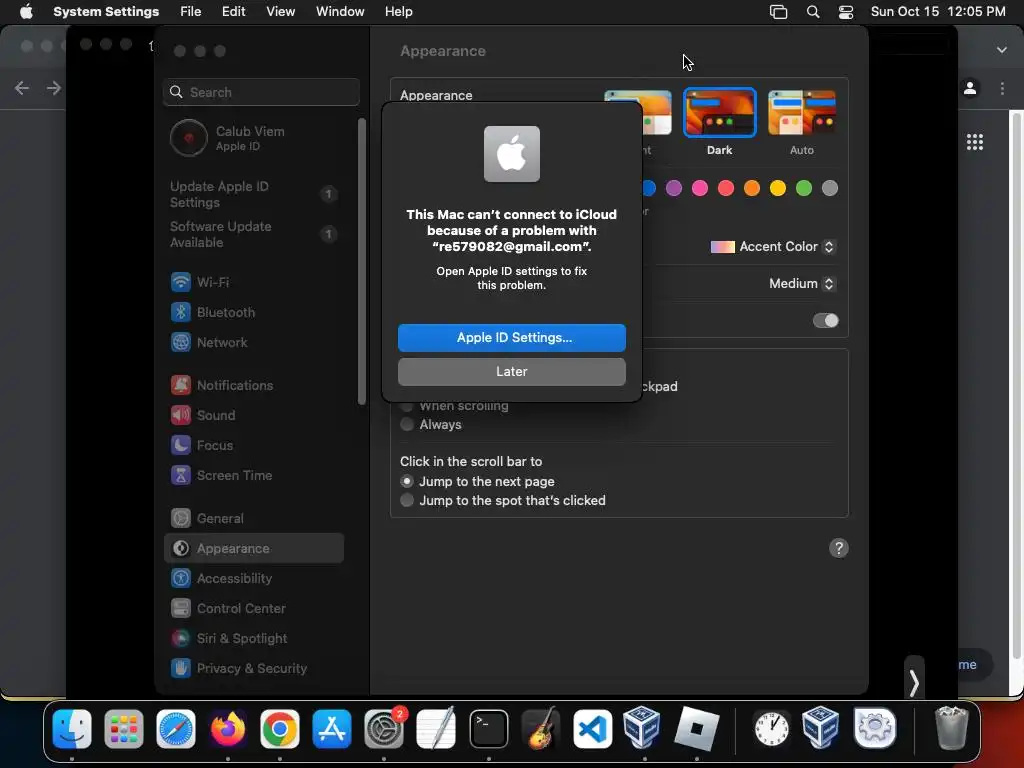Screen dimensions: 1024x768
Task: Select the Auto appearance thumbnail
Action: (801, 113)
